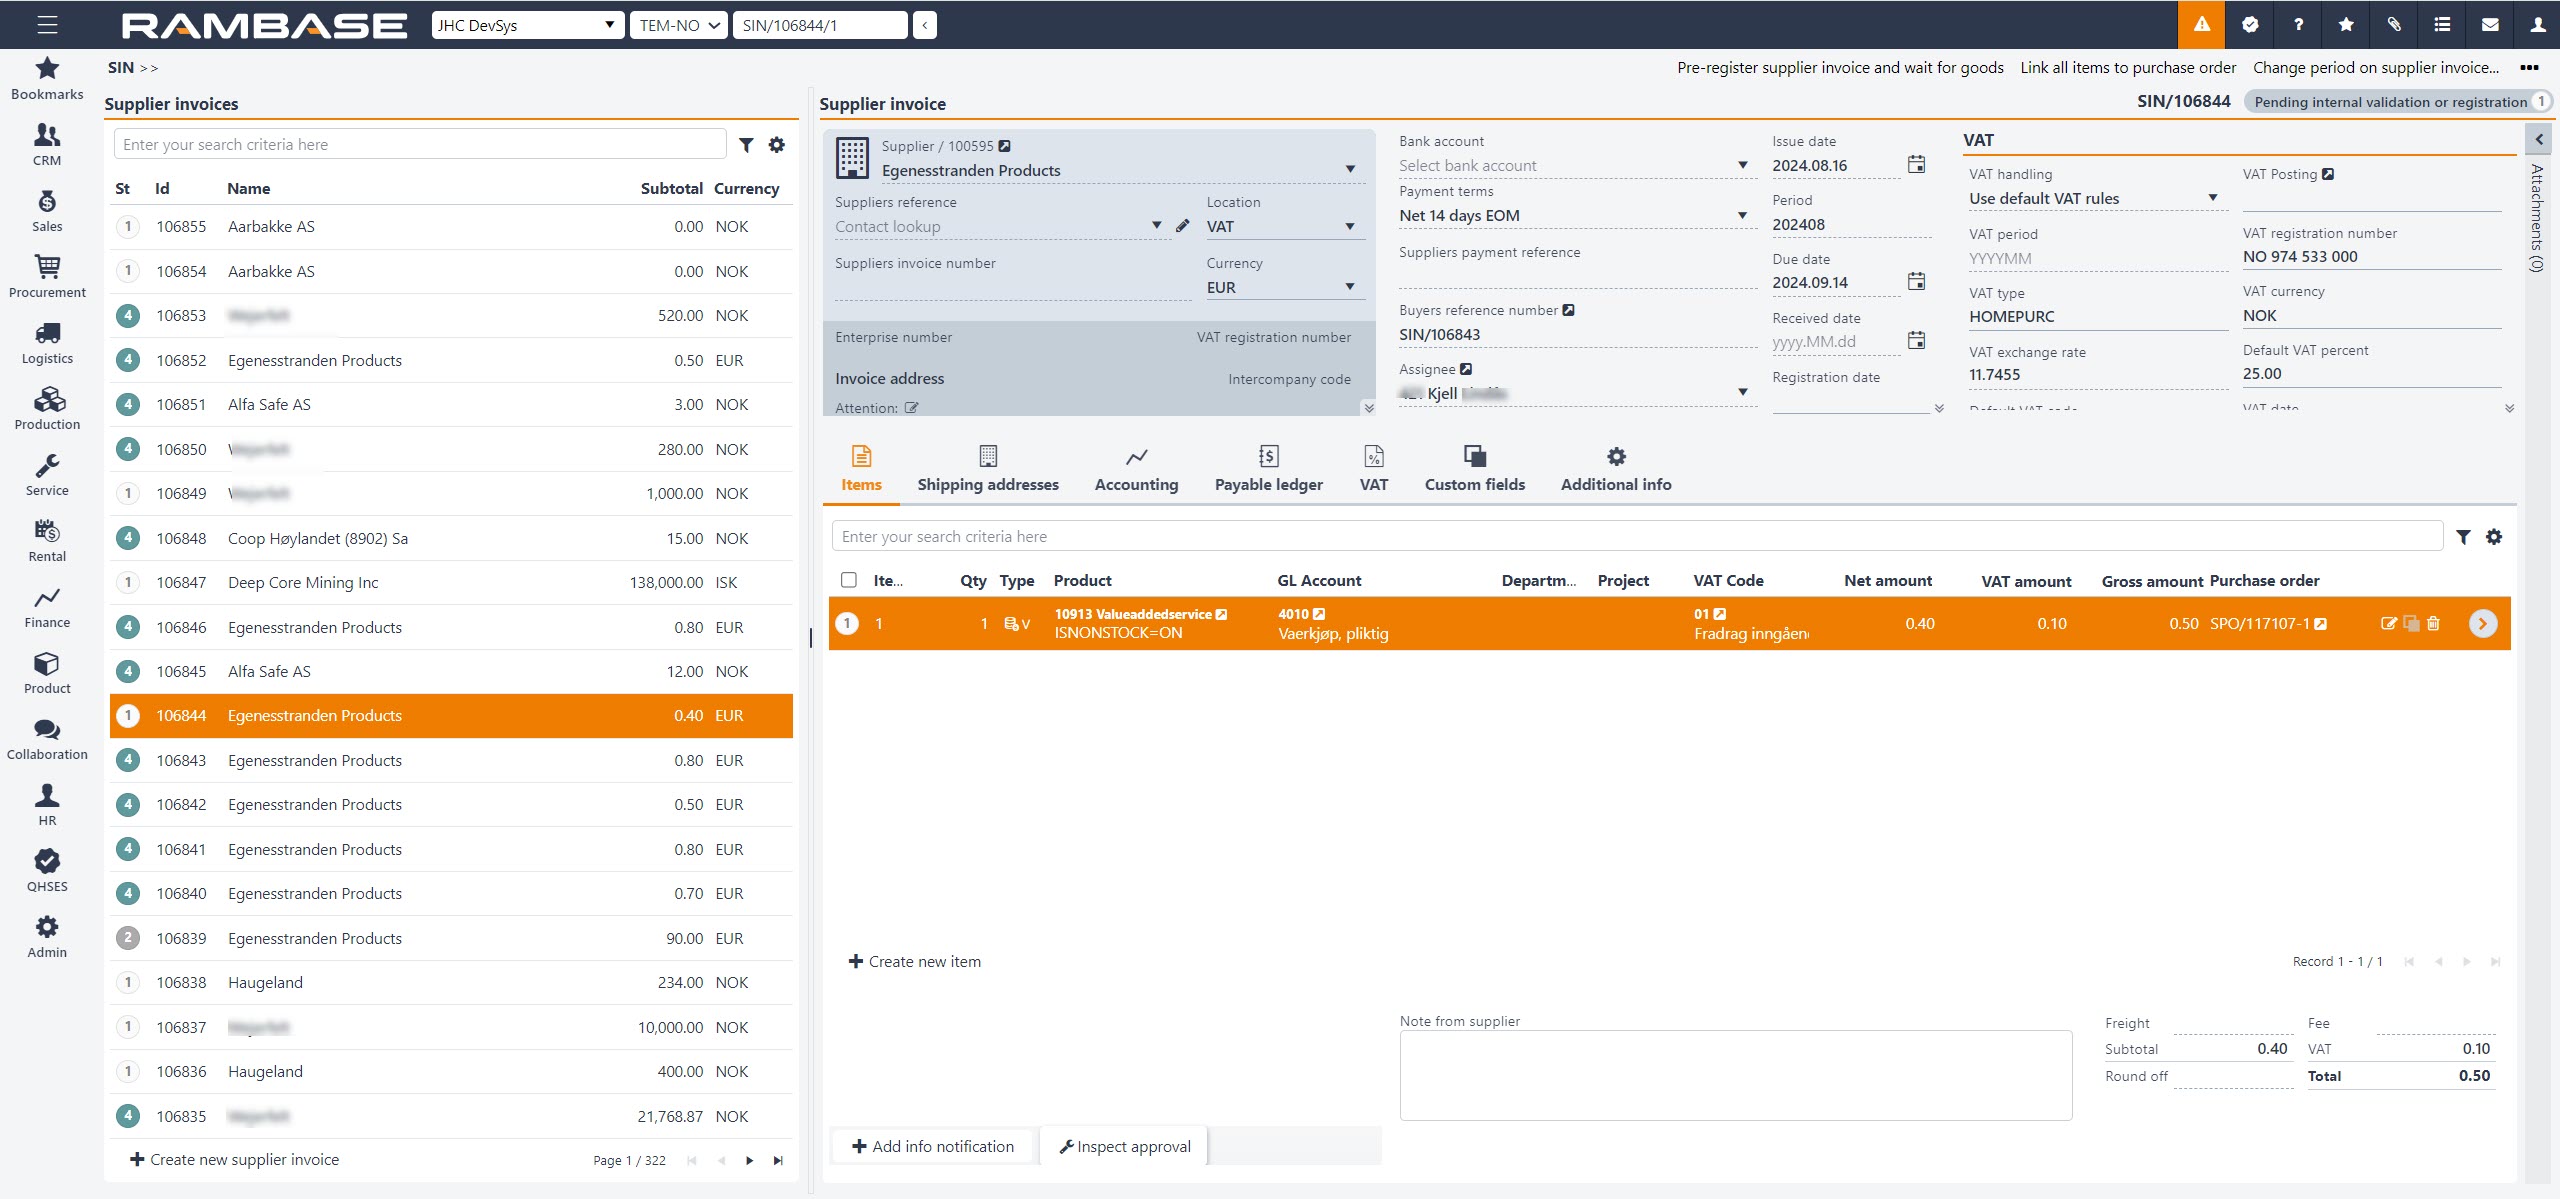Click the hamburger menu icon
The width and height of the screenshot is (2560, 1199).
tap(47, 24)
